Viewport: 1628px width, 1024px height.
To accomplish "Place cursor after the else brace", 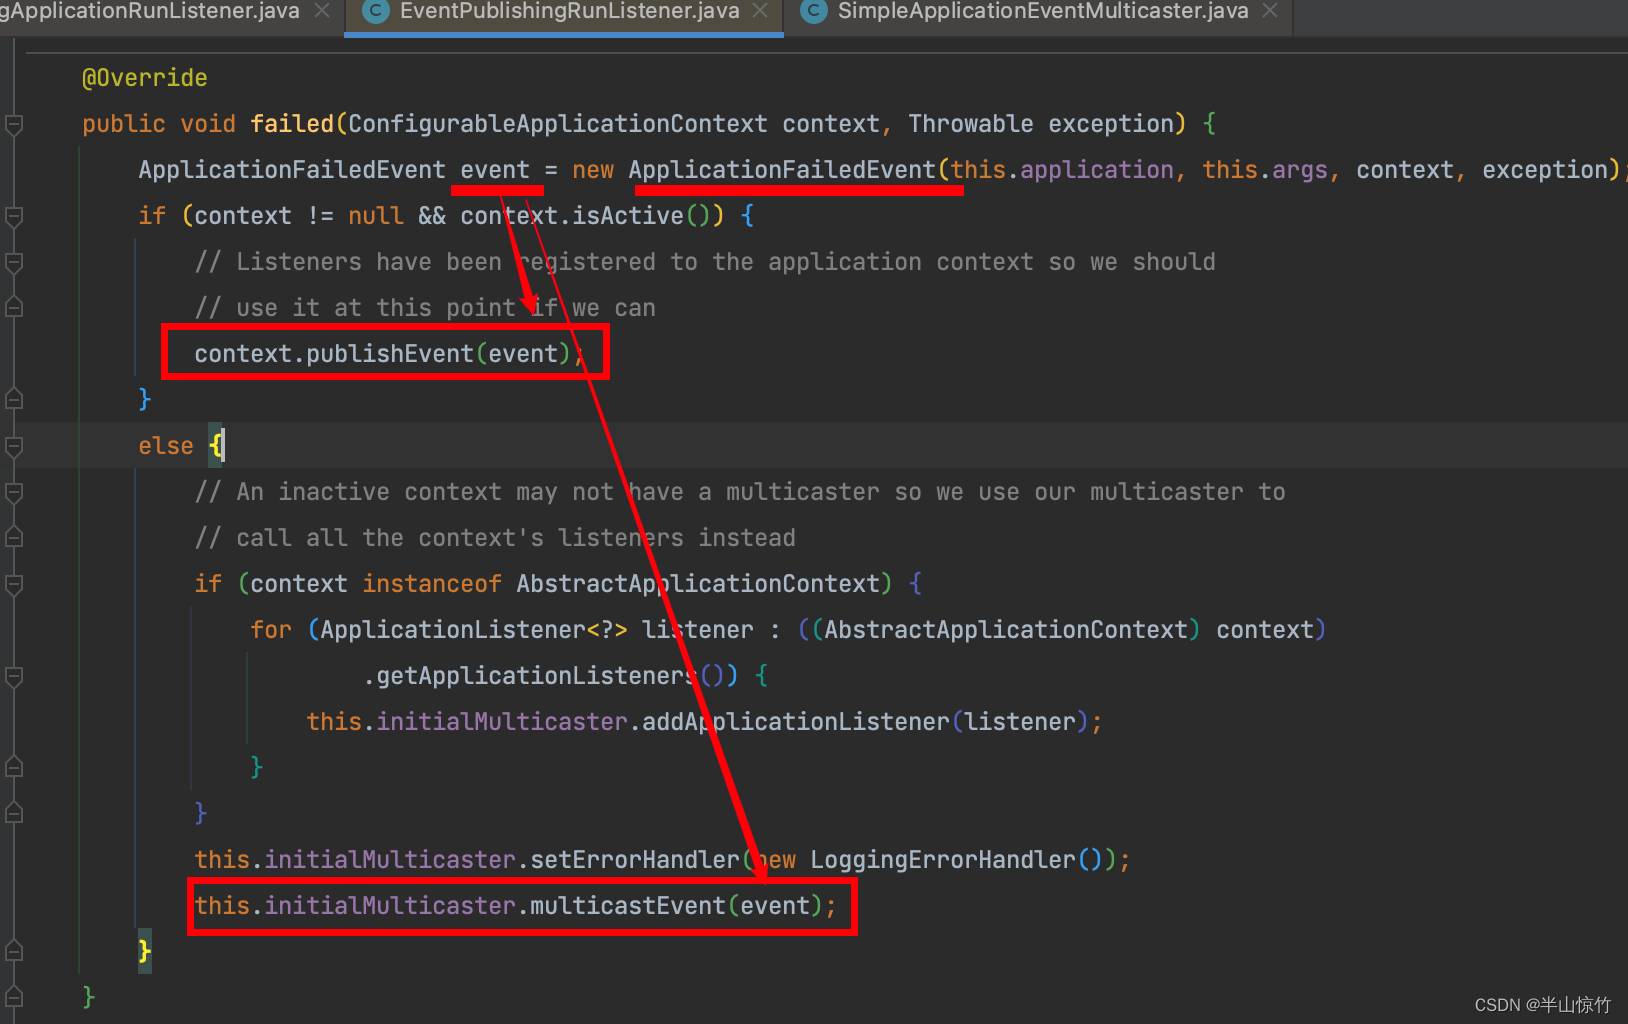I will (x=224, y=446).
